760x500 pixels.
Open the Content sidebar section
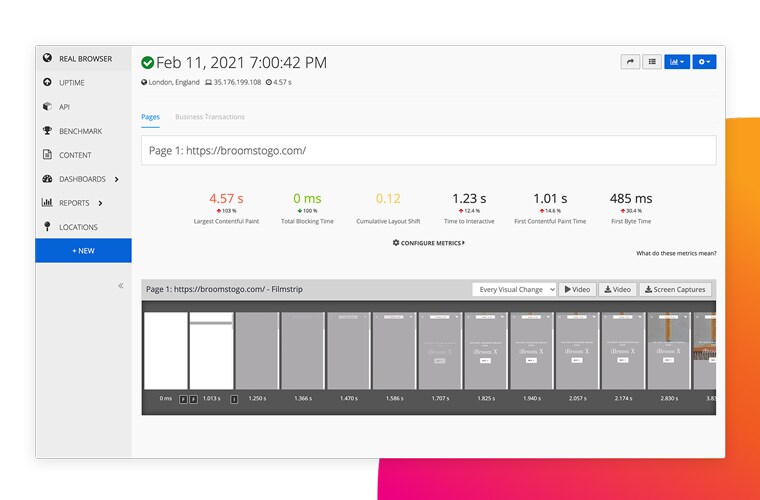pos(83,155)
